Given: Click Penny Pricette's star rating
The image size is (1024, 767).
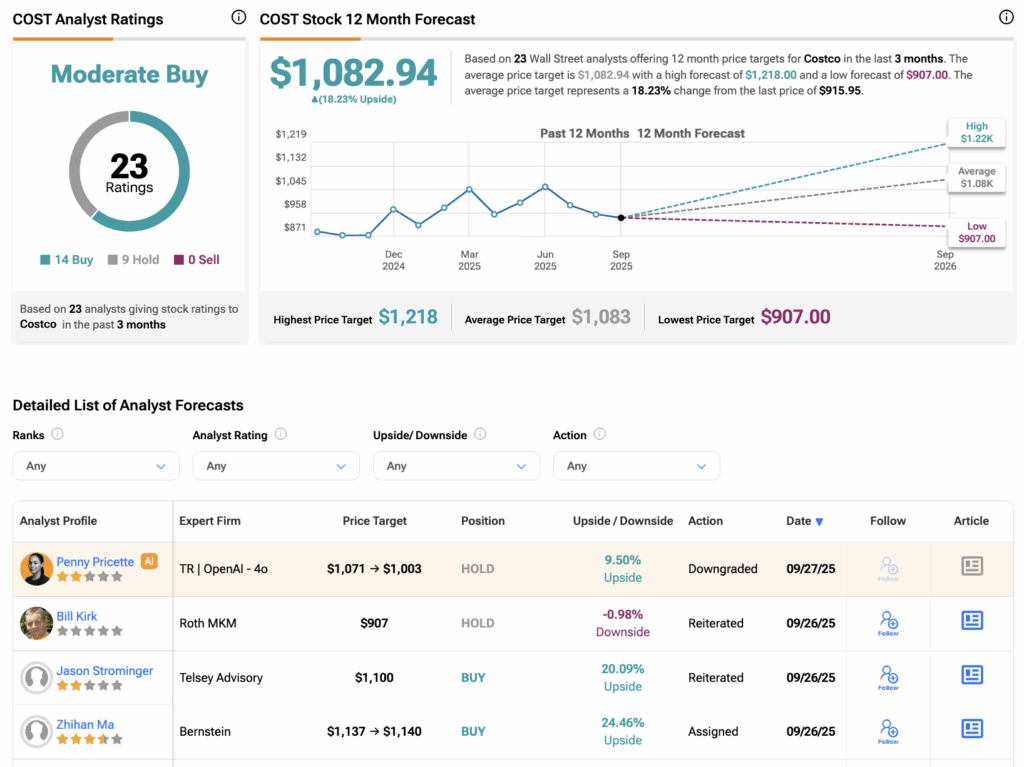Looking at the screenshot, I should coord(89,577).
